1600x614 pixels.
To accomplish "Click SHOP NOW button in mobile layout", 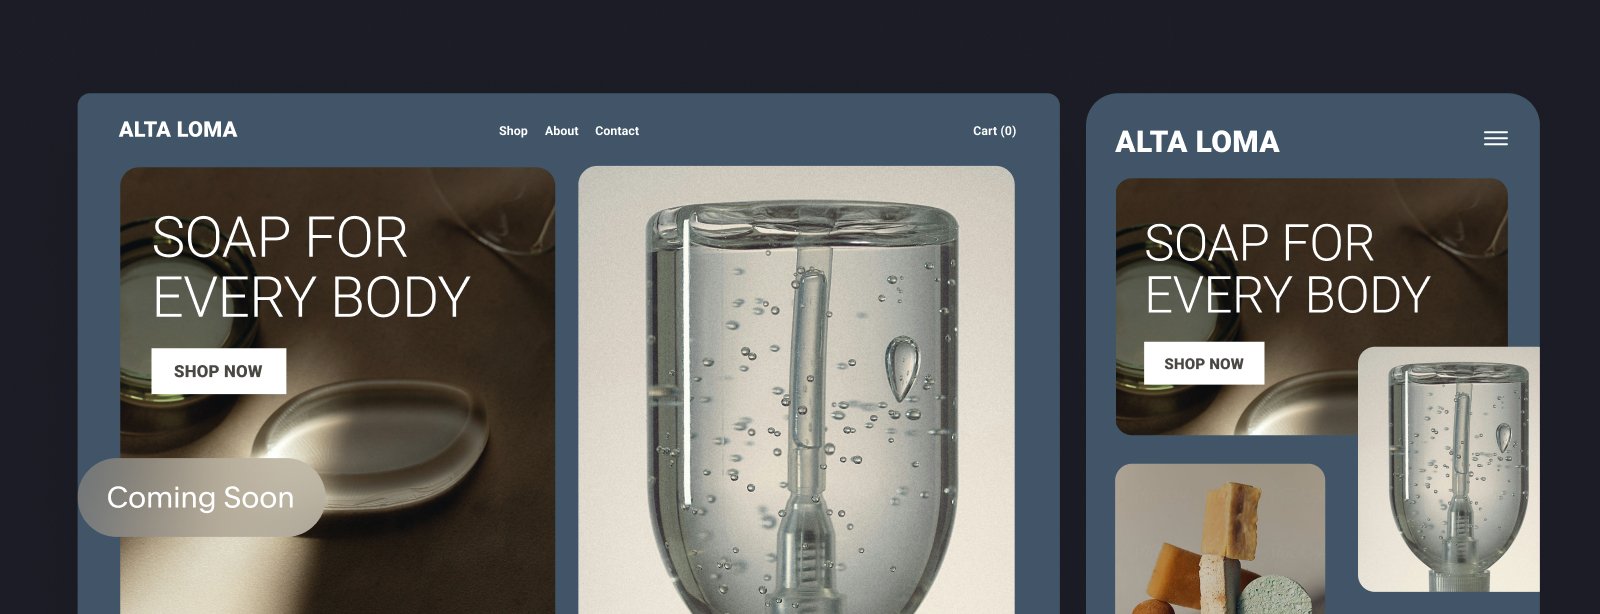I will coord(1204,363).
